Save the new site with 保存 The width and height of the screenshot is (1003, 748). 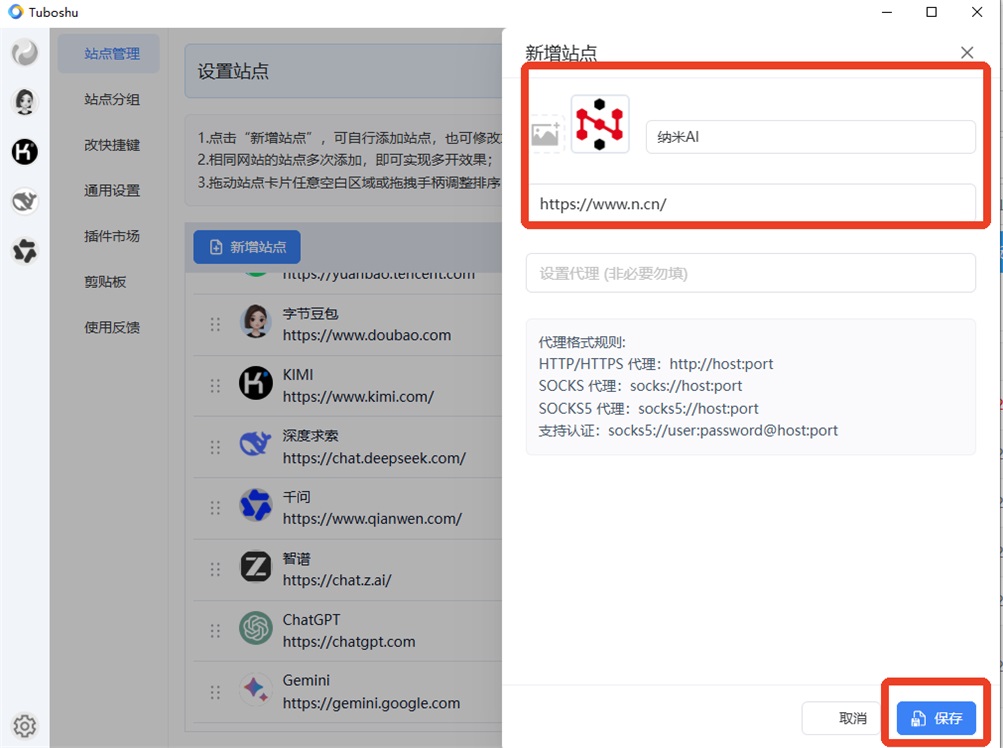936,718
